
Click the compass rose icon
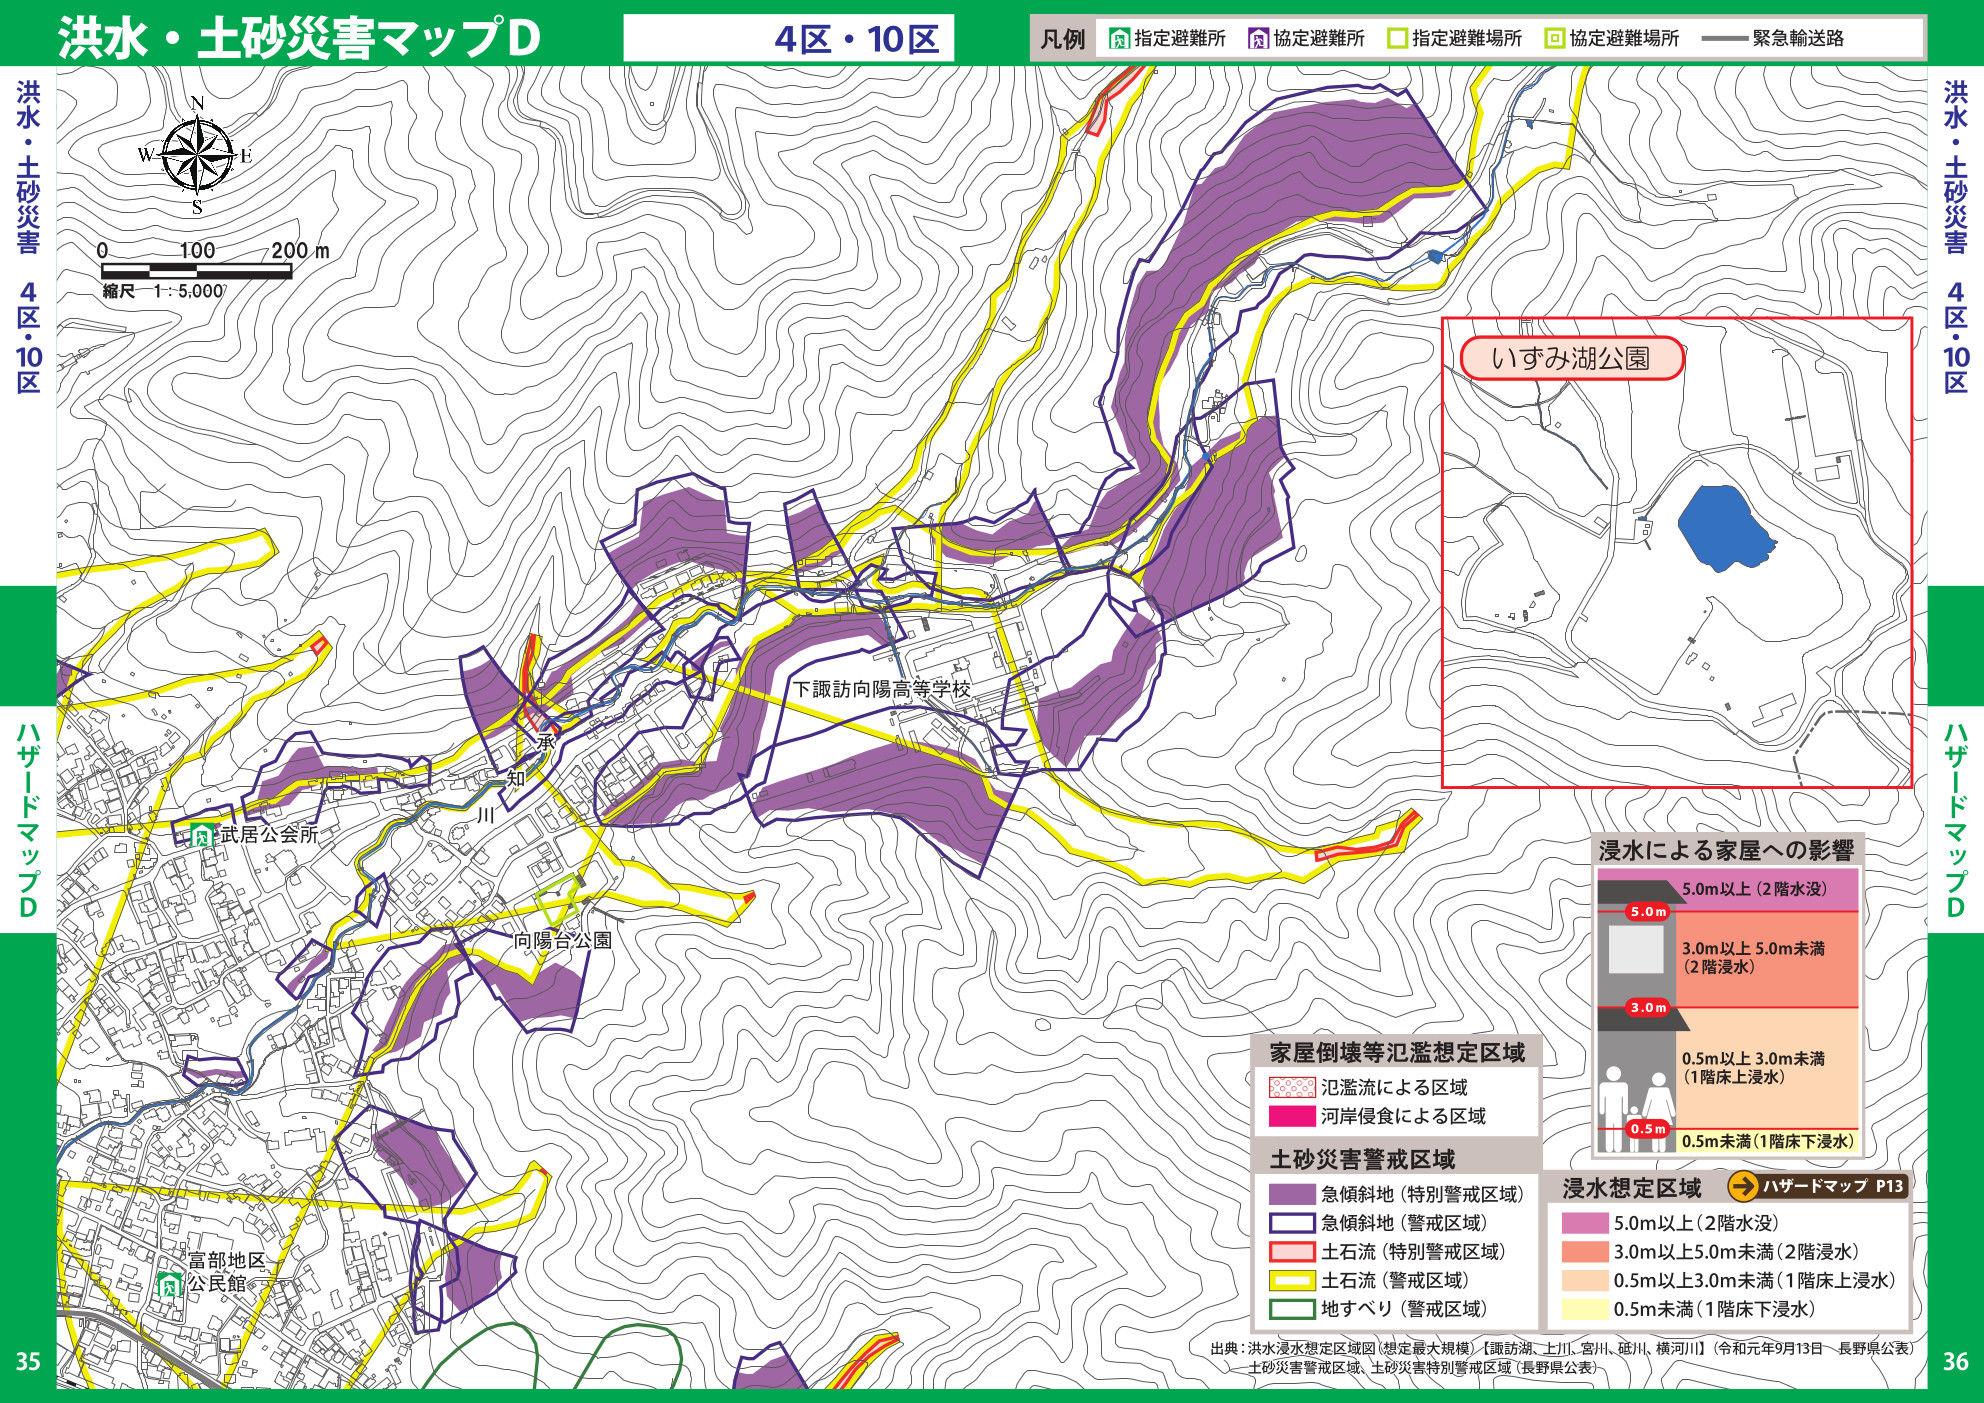(197, 155)
